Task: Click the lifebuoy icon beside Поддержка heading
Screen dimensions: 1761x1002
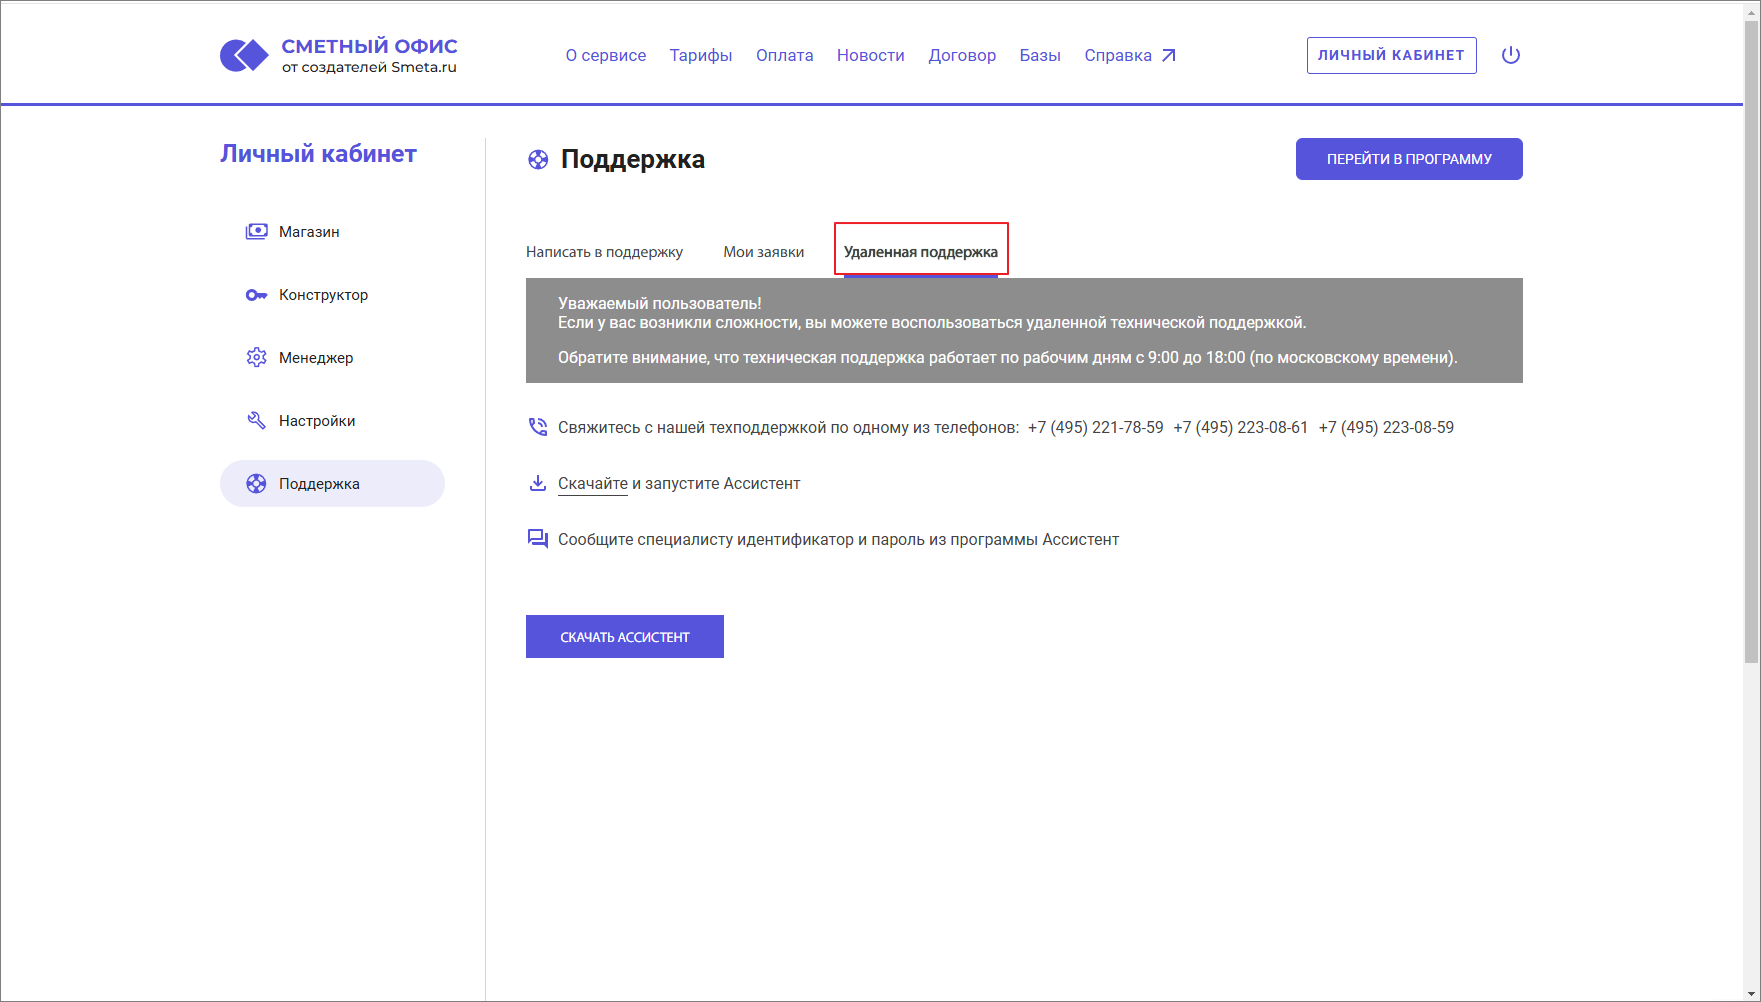Action: (538, 159)
